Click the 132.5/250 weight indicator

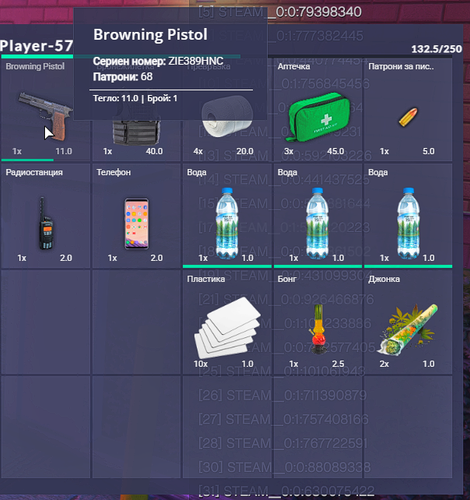436,49
